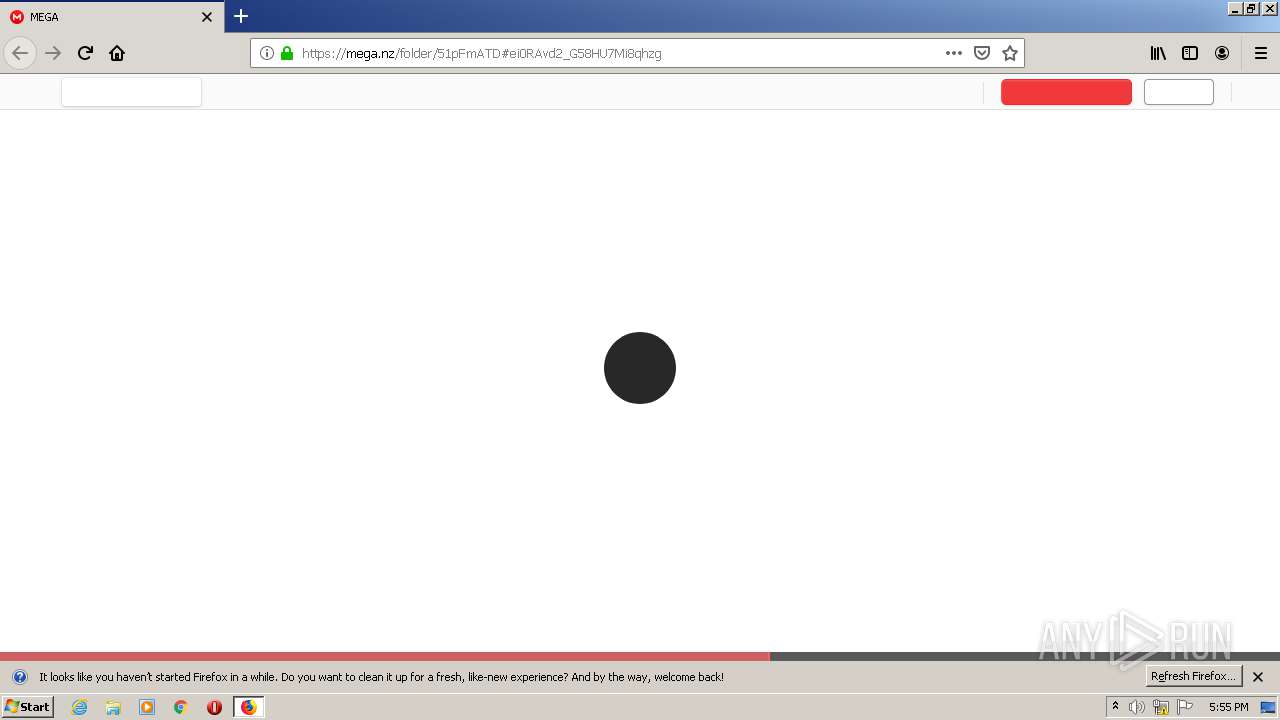Open Firefox Library icon

point(1158,53)
